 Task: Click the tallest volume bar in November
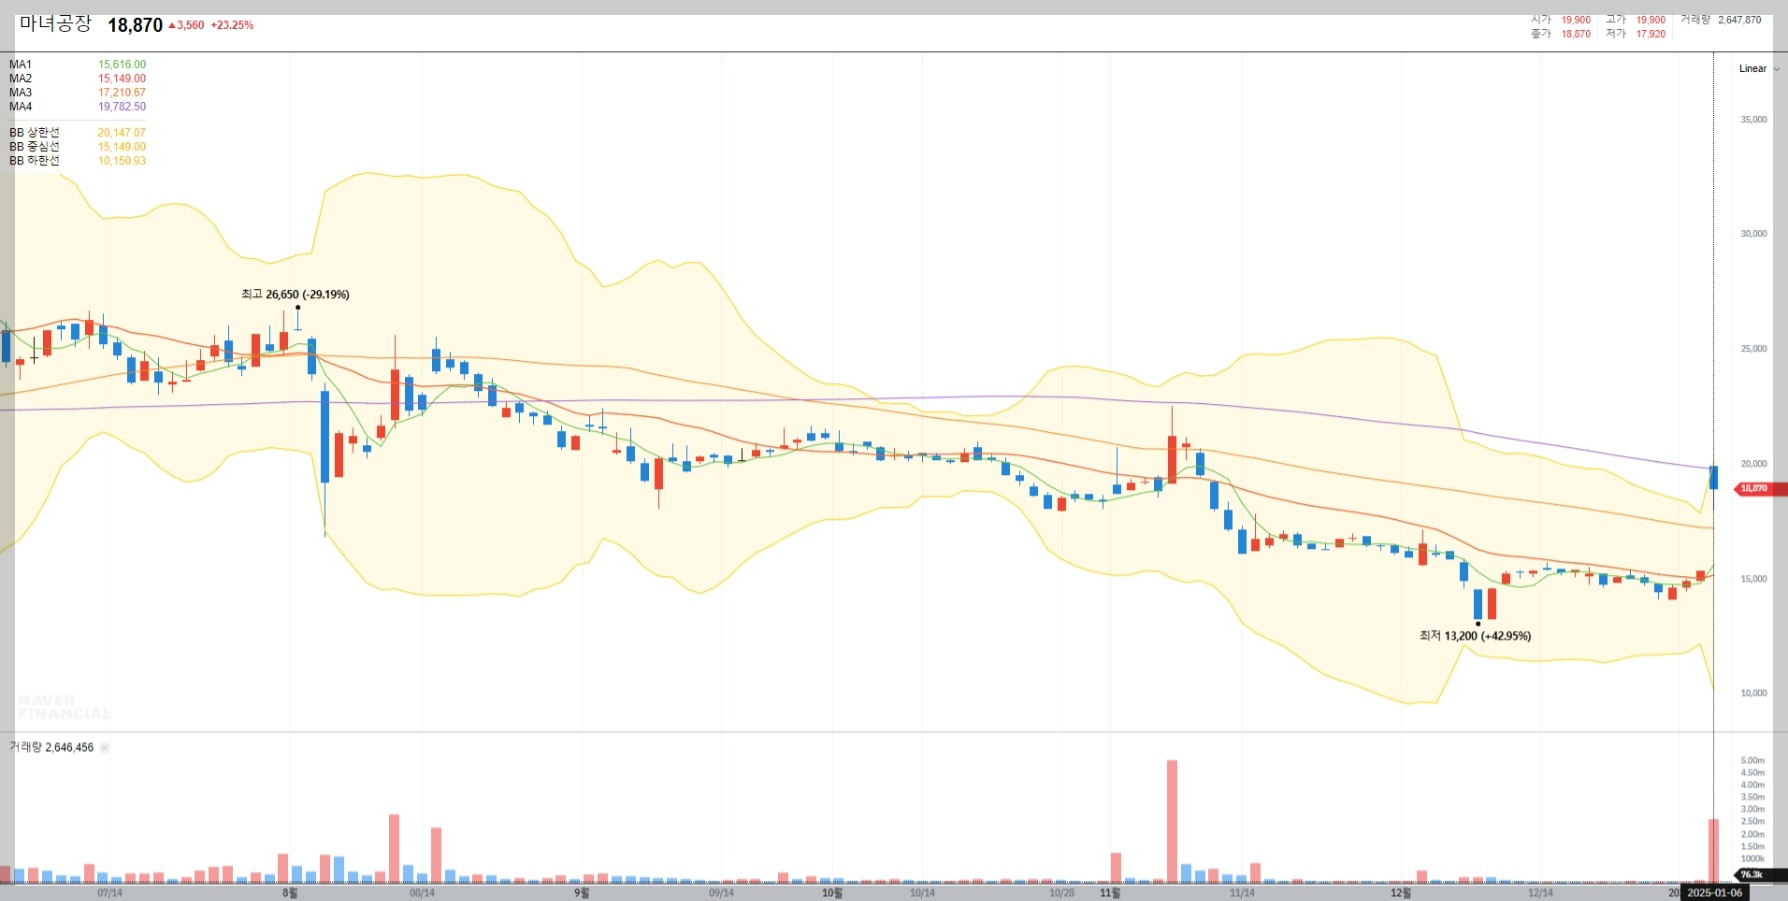tap(1172, 821)
